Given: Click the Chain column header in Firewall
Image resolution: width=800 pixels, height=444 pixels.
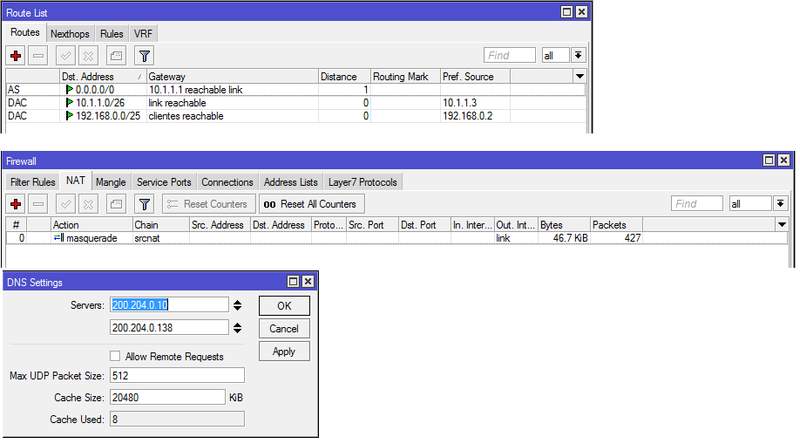Looking at the screenshot, I should pos(161,225).
